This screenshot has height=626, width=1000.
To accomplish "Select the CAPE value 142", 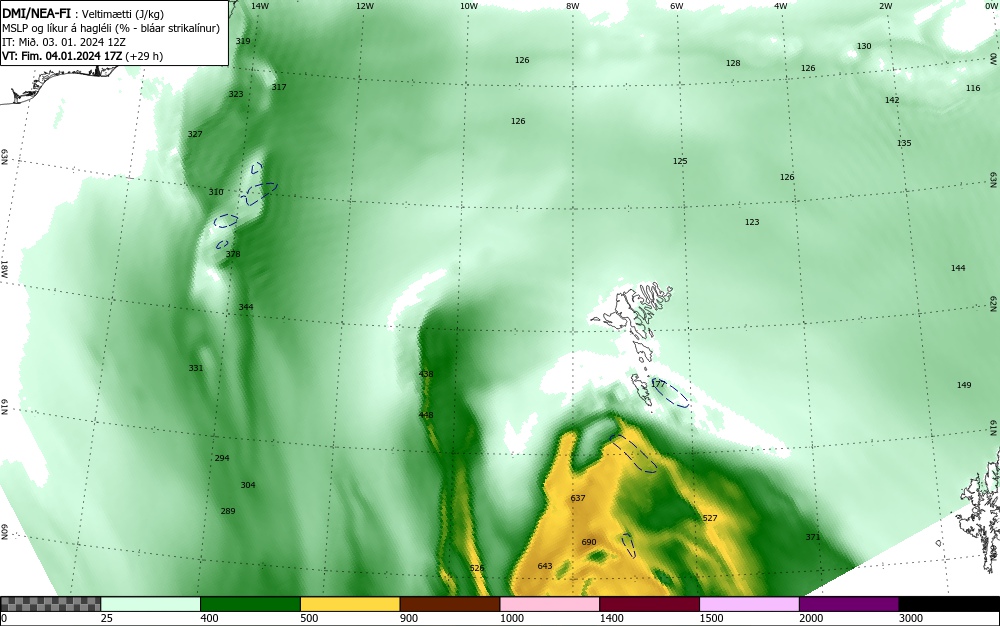I will point(892,100).
